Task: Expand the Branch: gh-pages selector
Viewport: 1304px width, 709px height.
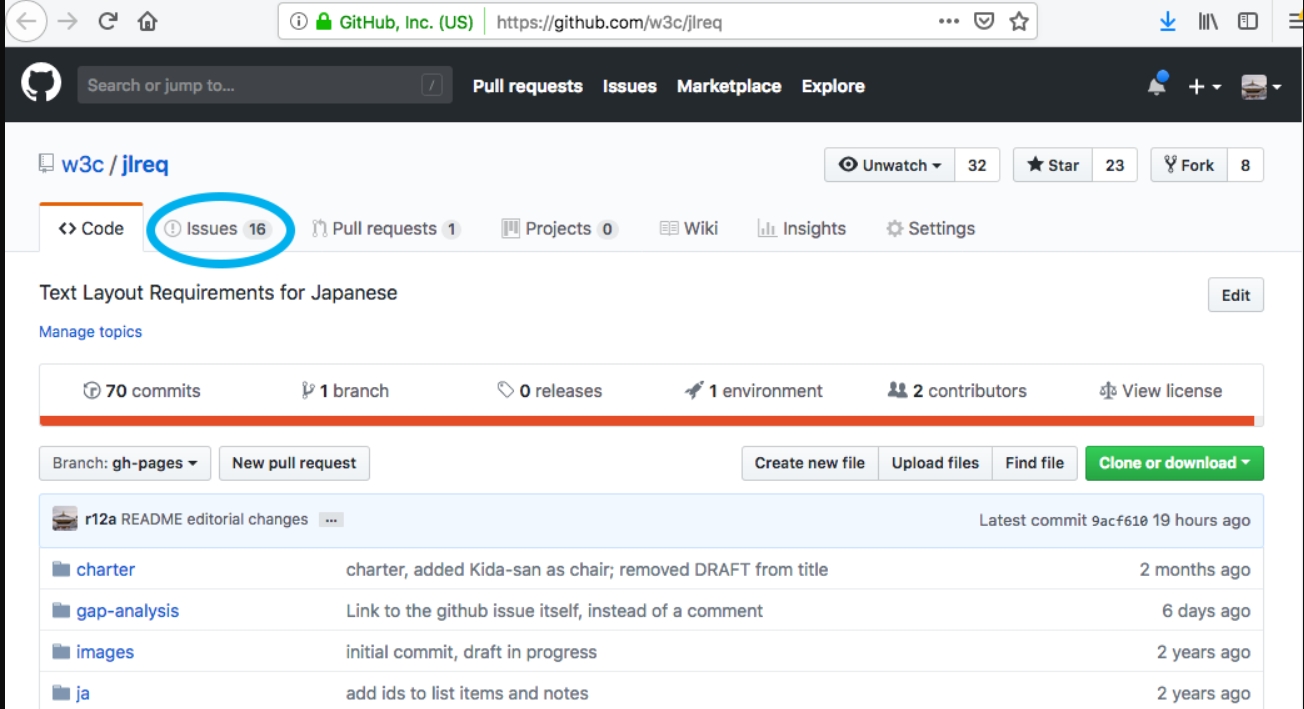Action: pyautogui.click(x=125, y=463)
